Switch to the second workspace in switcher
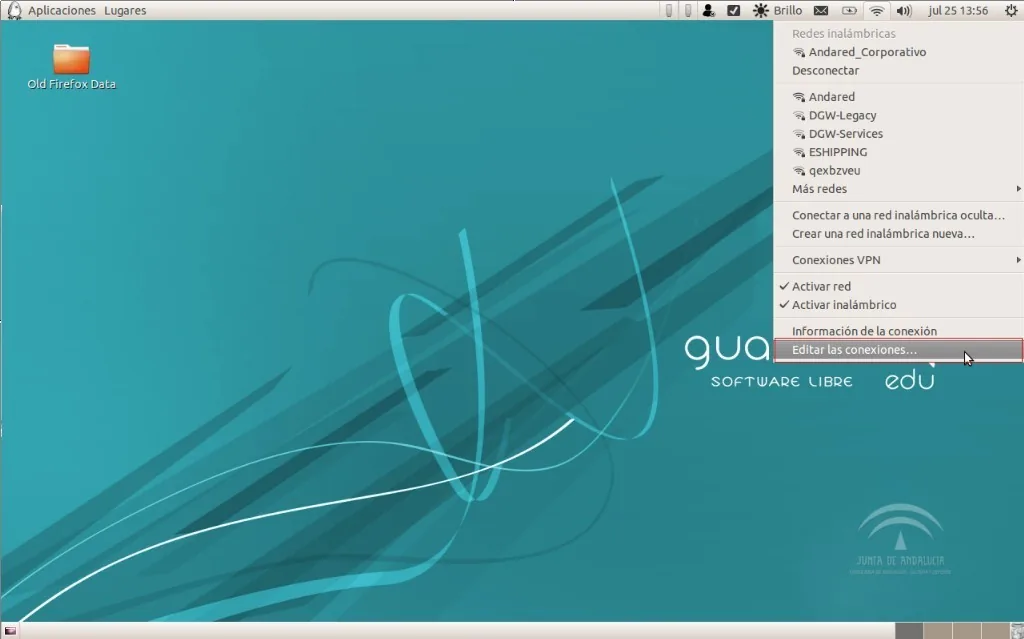Image resolution: width=1024 pixels, height=639 pixels. (937, 631)
